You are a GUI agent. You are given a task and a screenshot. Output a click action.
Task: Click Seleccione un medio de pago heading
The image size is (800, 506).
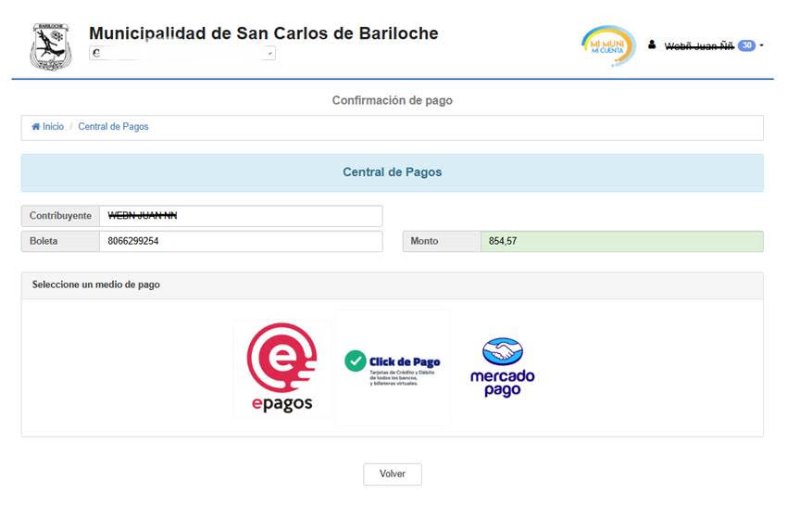[x=96, y=285]
